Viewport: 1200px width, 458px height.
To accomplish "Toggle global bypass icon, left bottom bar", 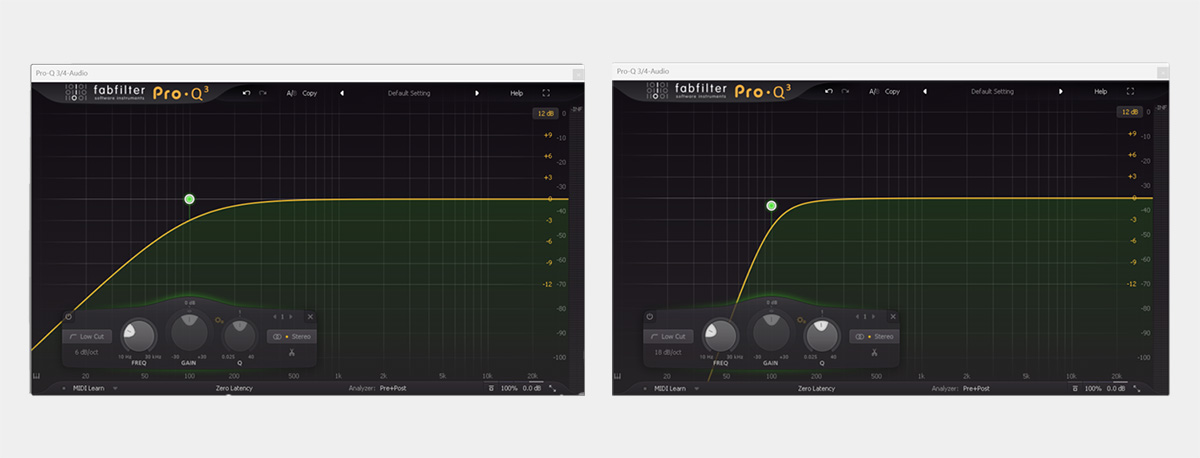I will tap(491, 388).
